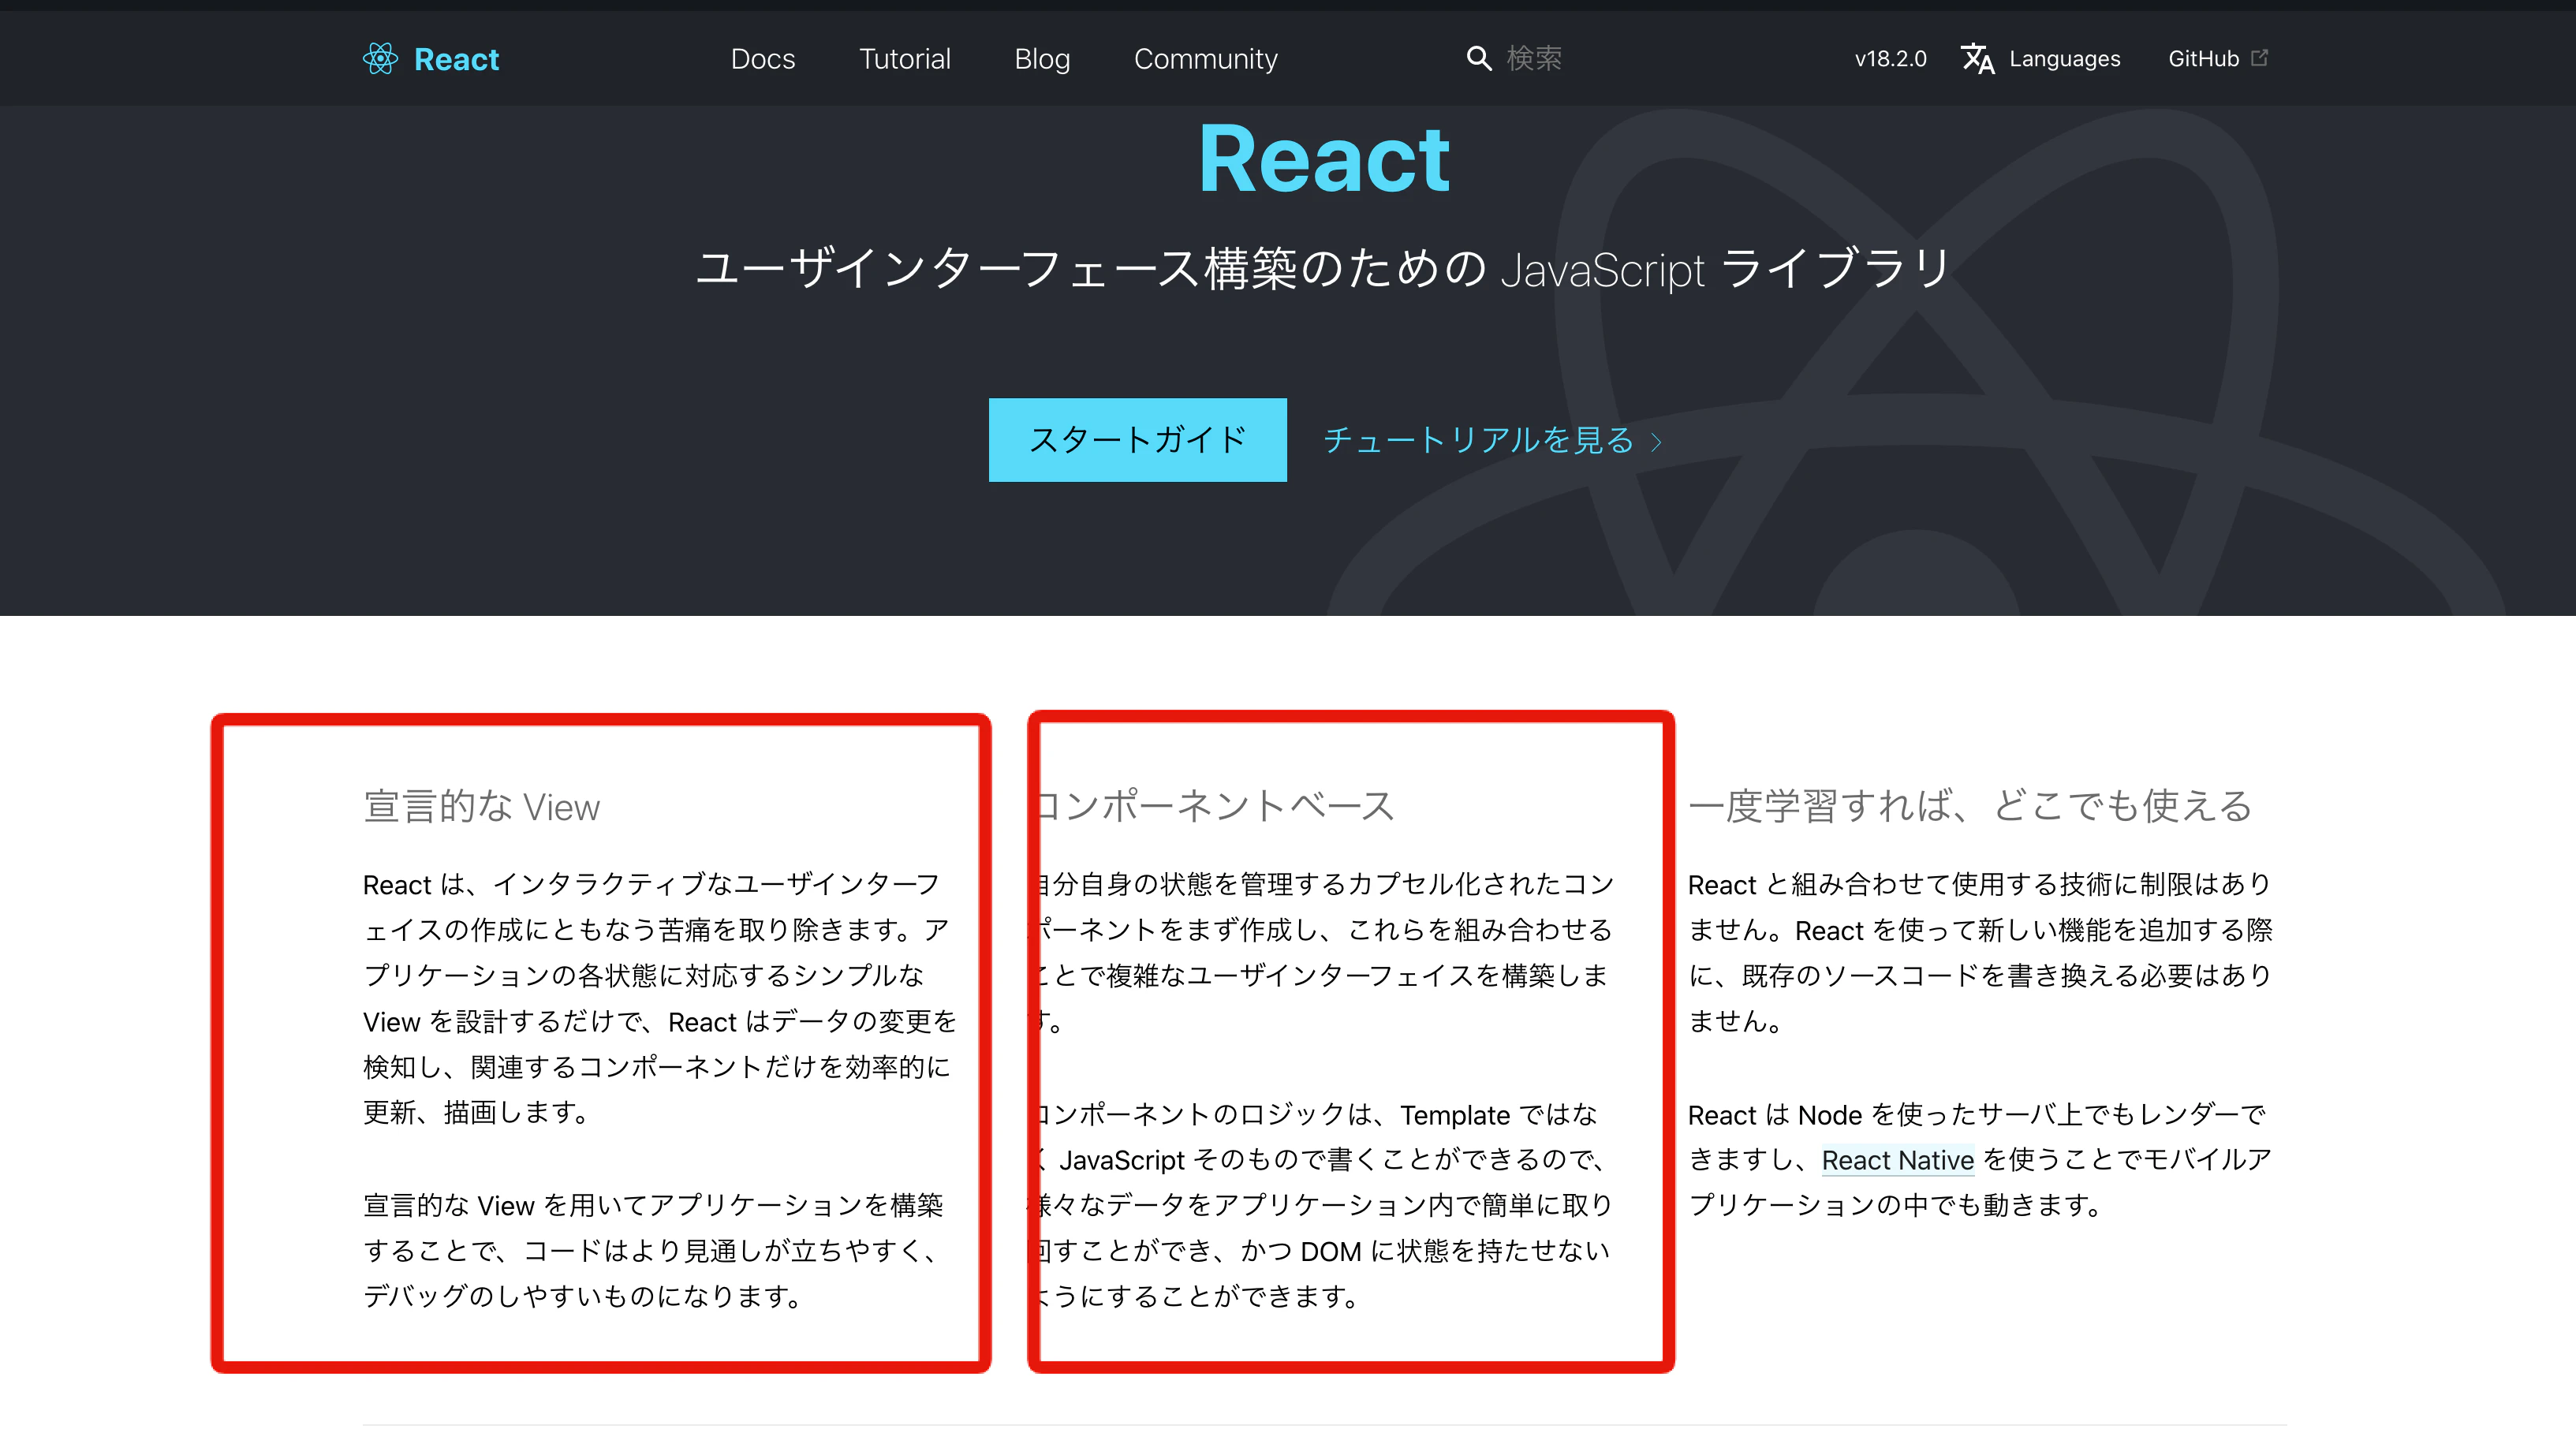Click the GitHub external link icon
The width and height of the screenshot is (2576, 1429).
[x=2259, y=58]
